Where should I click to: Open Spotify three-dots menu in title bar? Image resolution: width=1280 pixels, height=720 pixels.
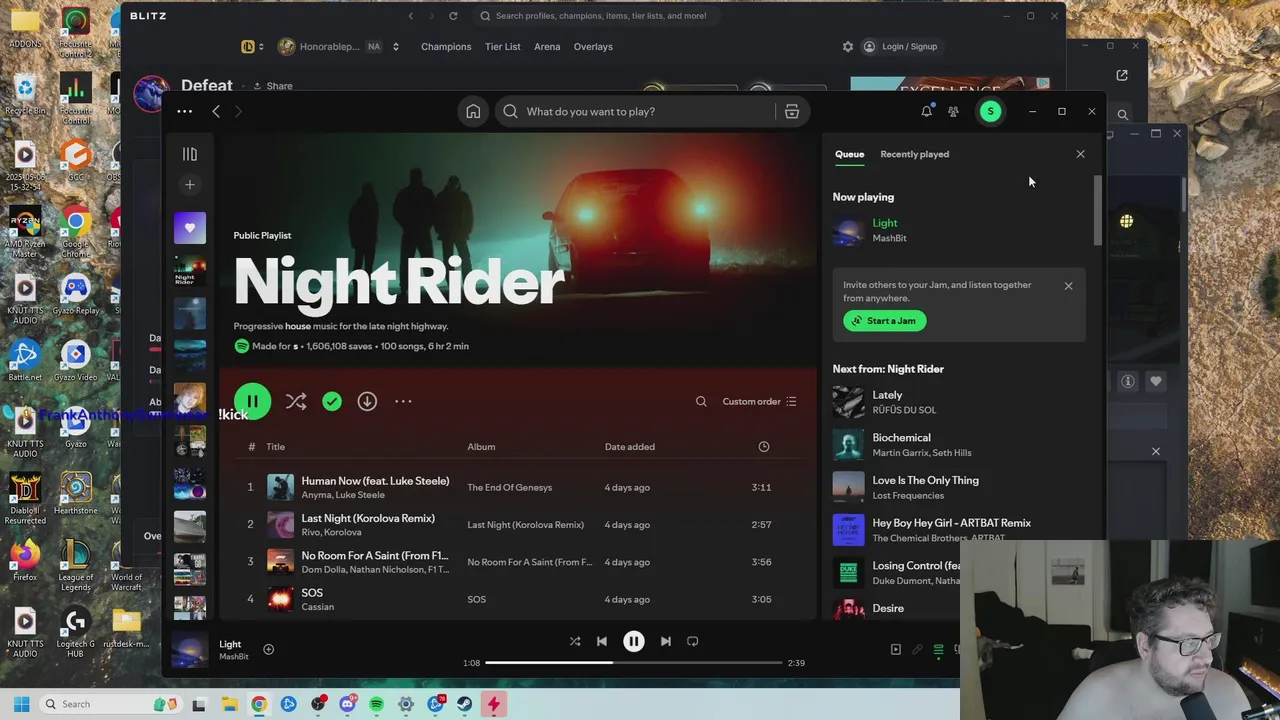point(184,111)
